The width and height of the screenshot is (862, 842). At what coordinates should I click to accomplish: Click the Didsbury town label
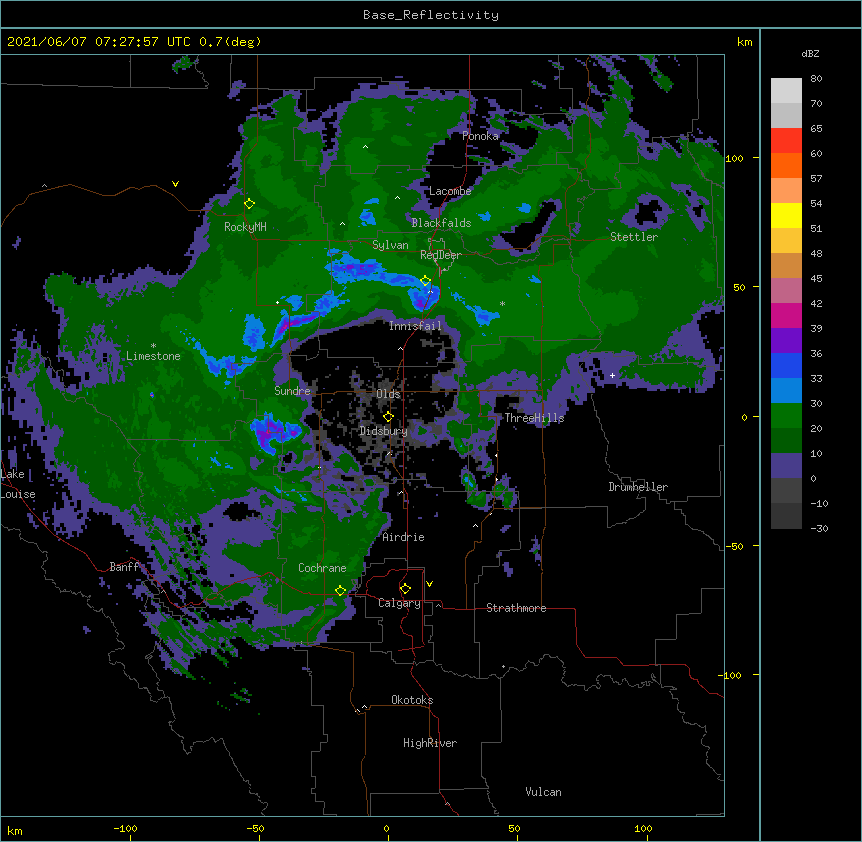click(x=383, y=431)
